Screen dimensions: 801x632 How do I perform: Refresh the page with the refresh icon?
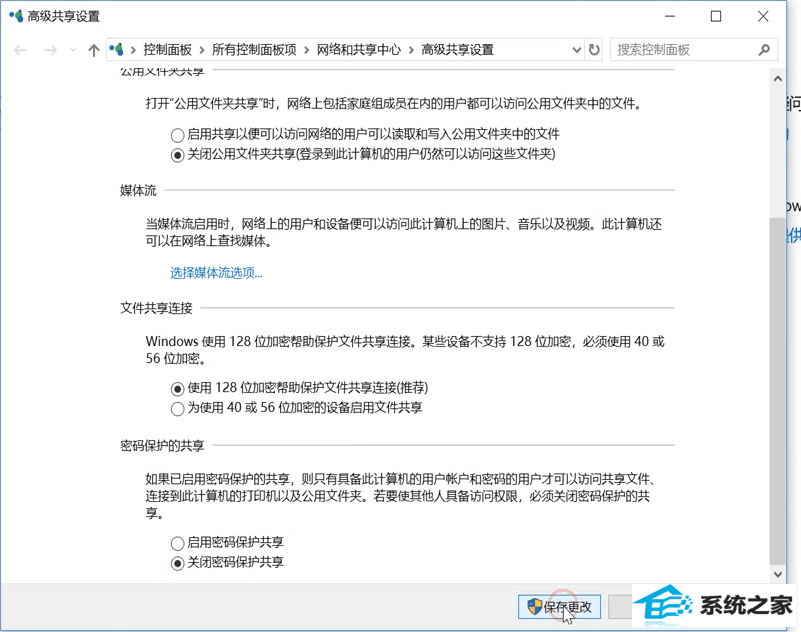tap(594, 50)
